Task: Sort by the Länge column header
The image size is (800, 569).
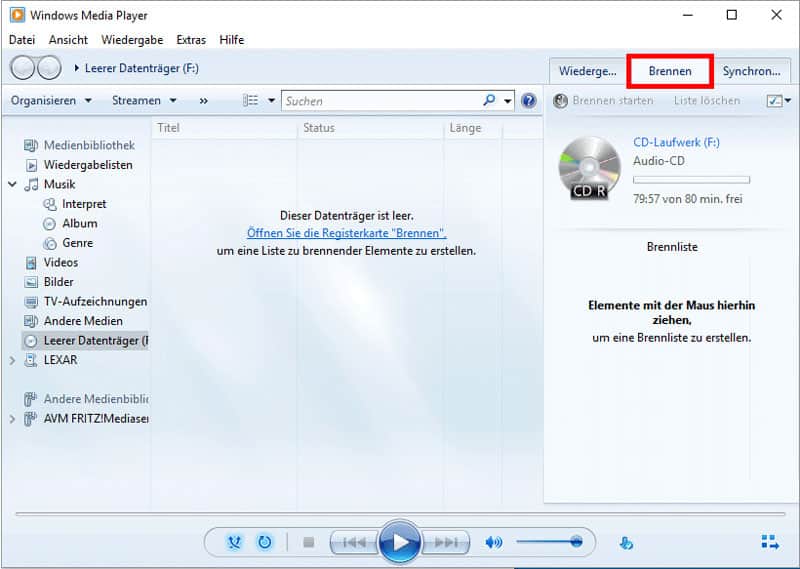Action: tap(473, 128)
